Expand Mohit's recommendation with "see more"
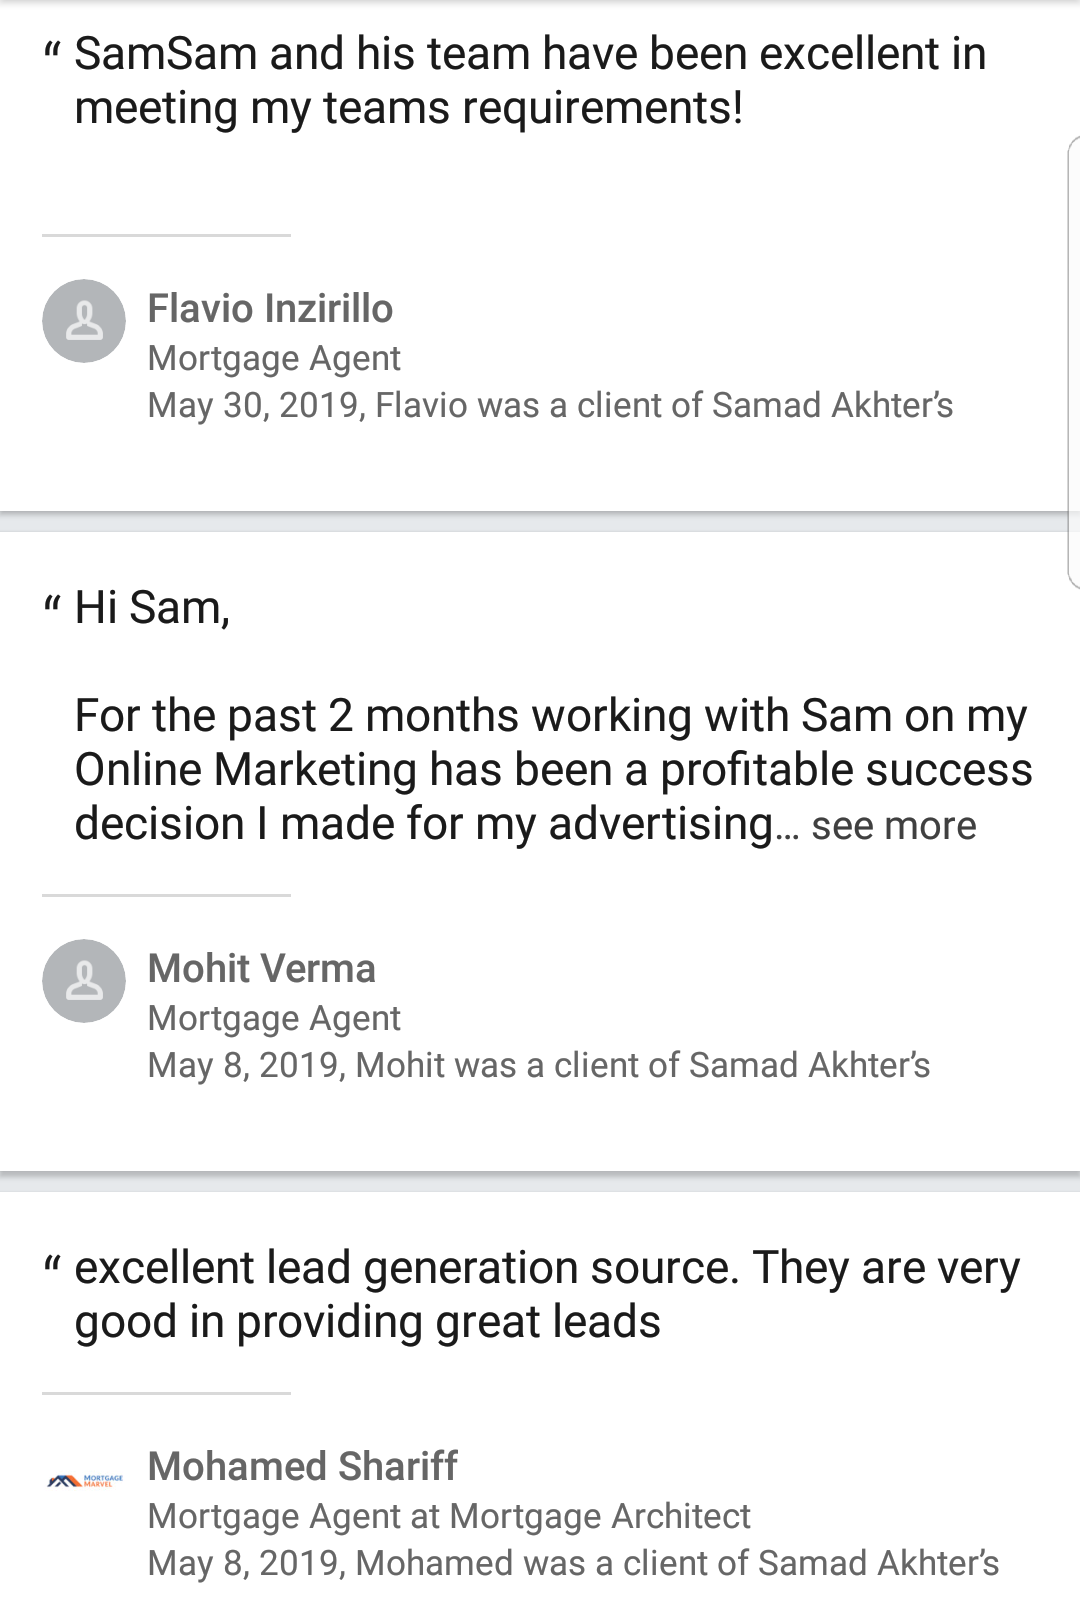This screenshot has height=1621, width=1080. point(893,826)
